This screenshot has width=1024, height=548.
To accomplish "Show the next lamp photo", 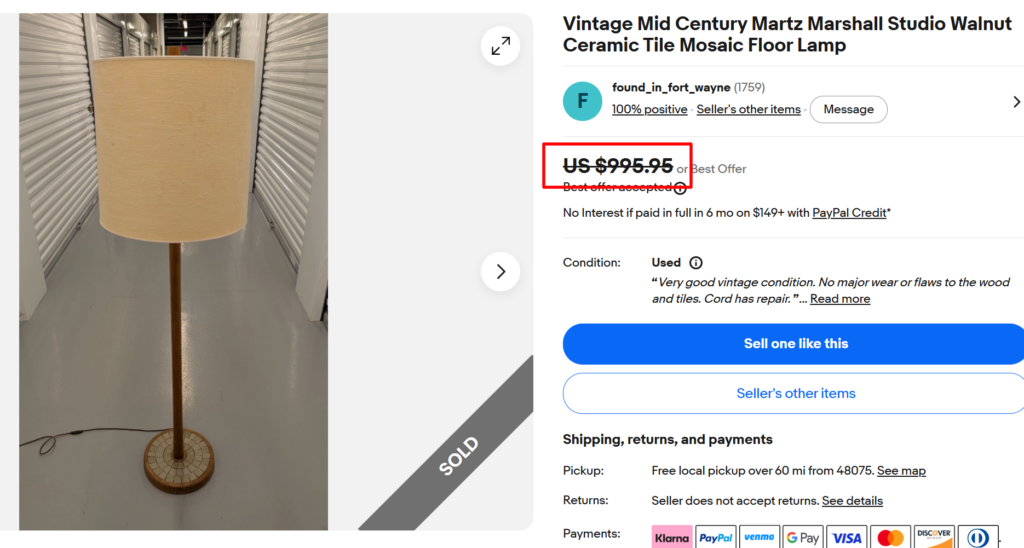I will pos(500,272).
